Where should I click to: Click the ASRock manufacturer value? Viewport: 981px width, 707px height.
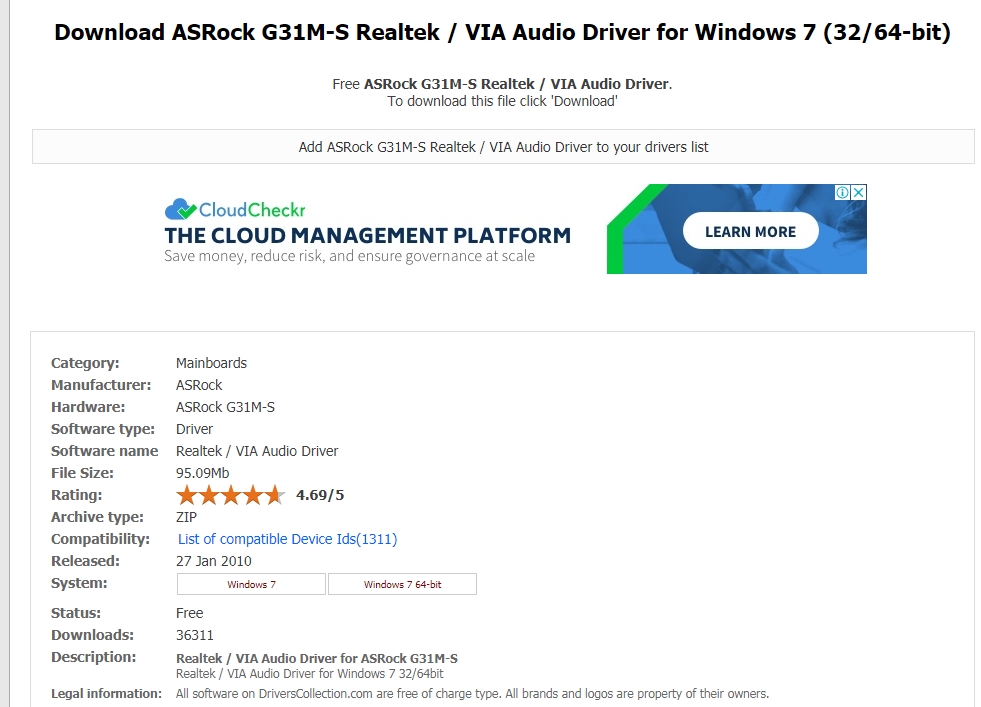coord(199,385)
